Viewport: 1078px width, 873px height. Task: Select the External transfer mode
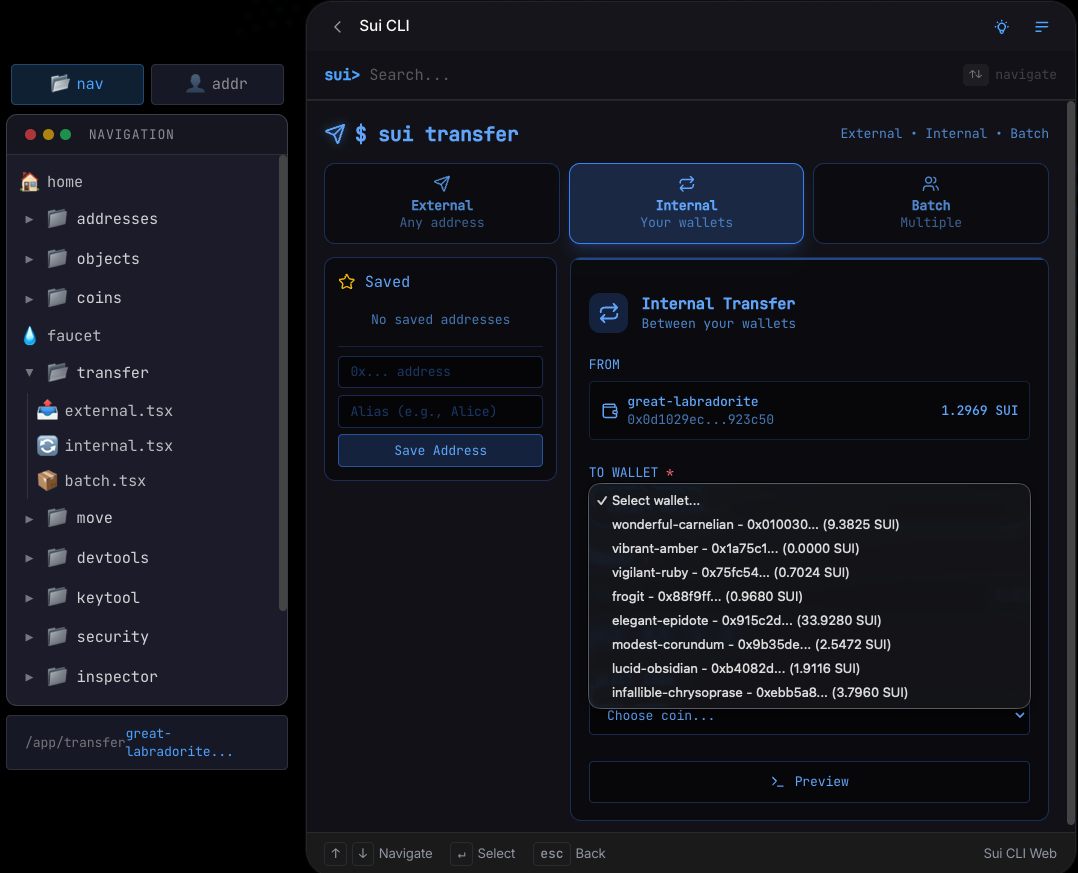441,203
